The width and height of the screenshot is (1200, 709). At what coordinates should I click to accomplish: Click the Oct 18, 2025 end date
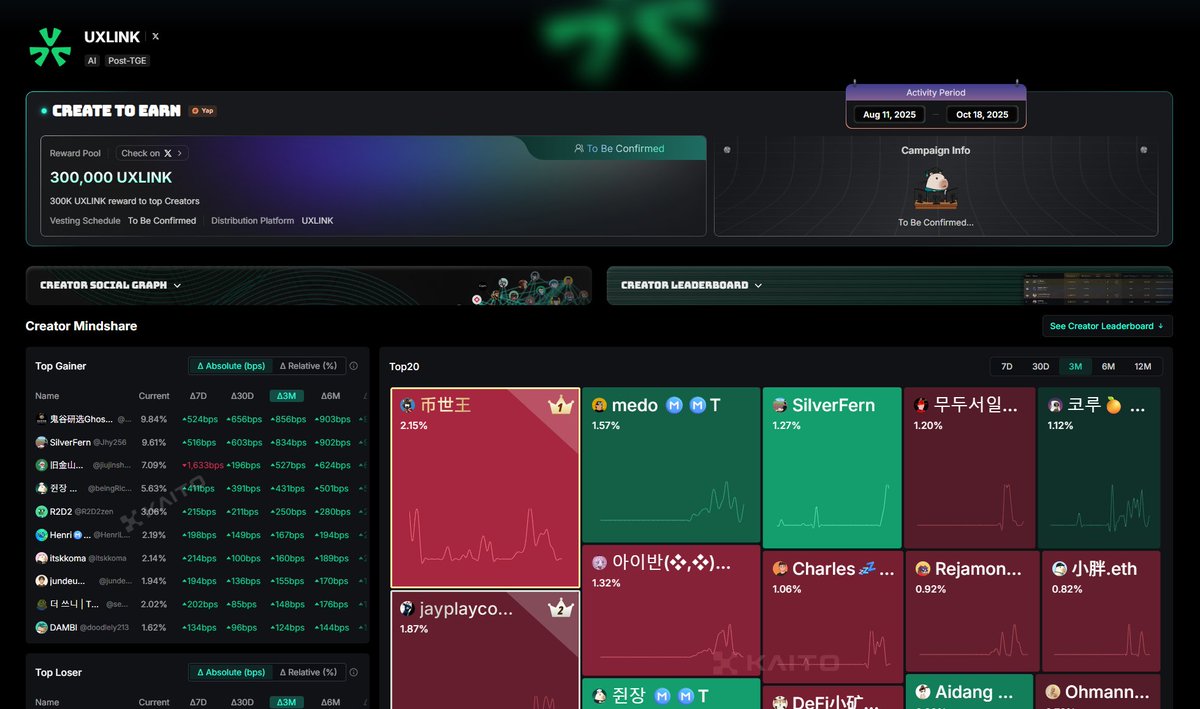point(983,115)
